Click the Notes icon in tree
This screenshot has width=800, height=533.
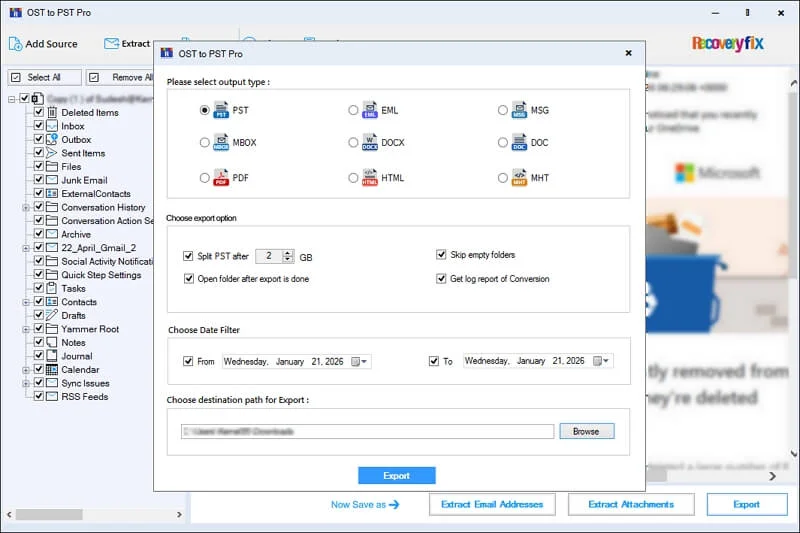(x=52, y=342)
